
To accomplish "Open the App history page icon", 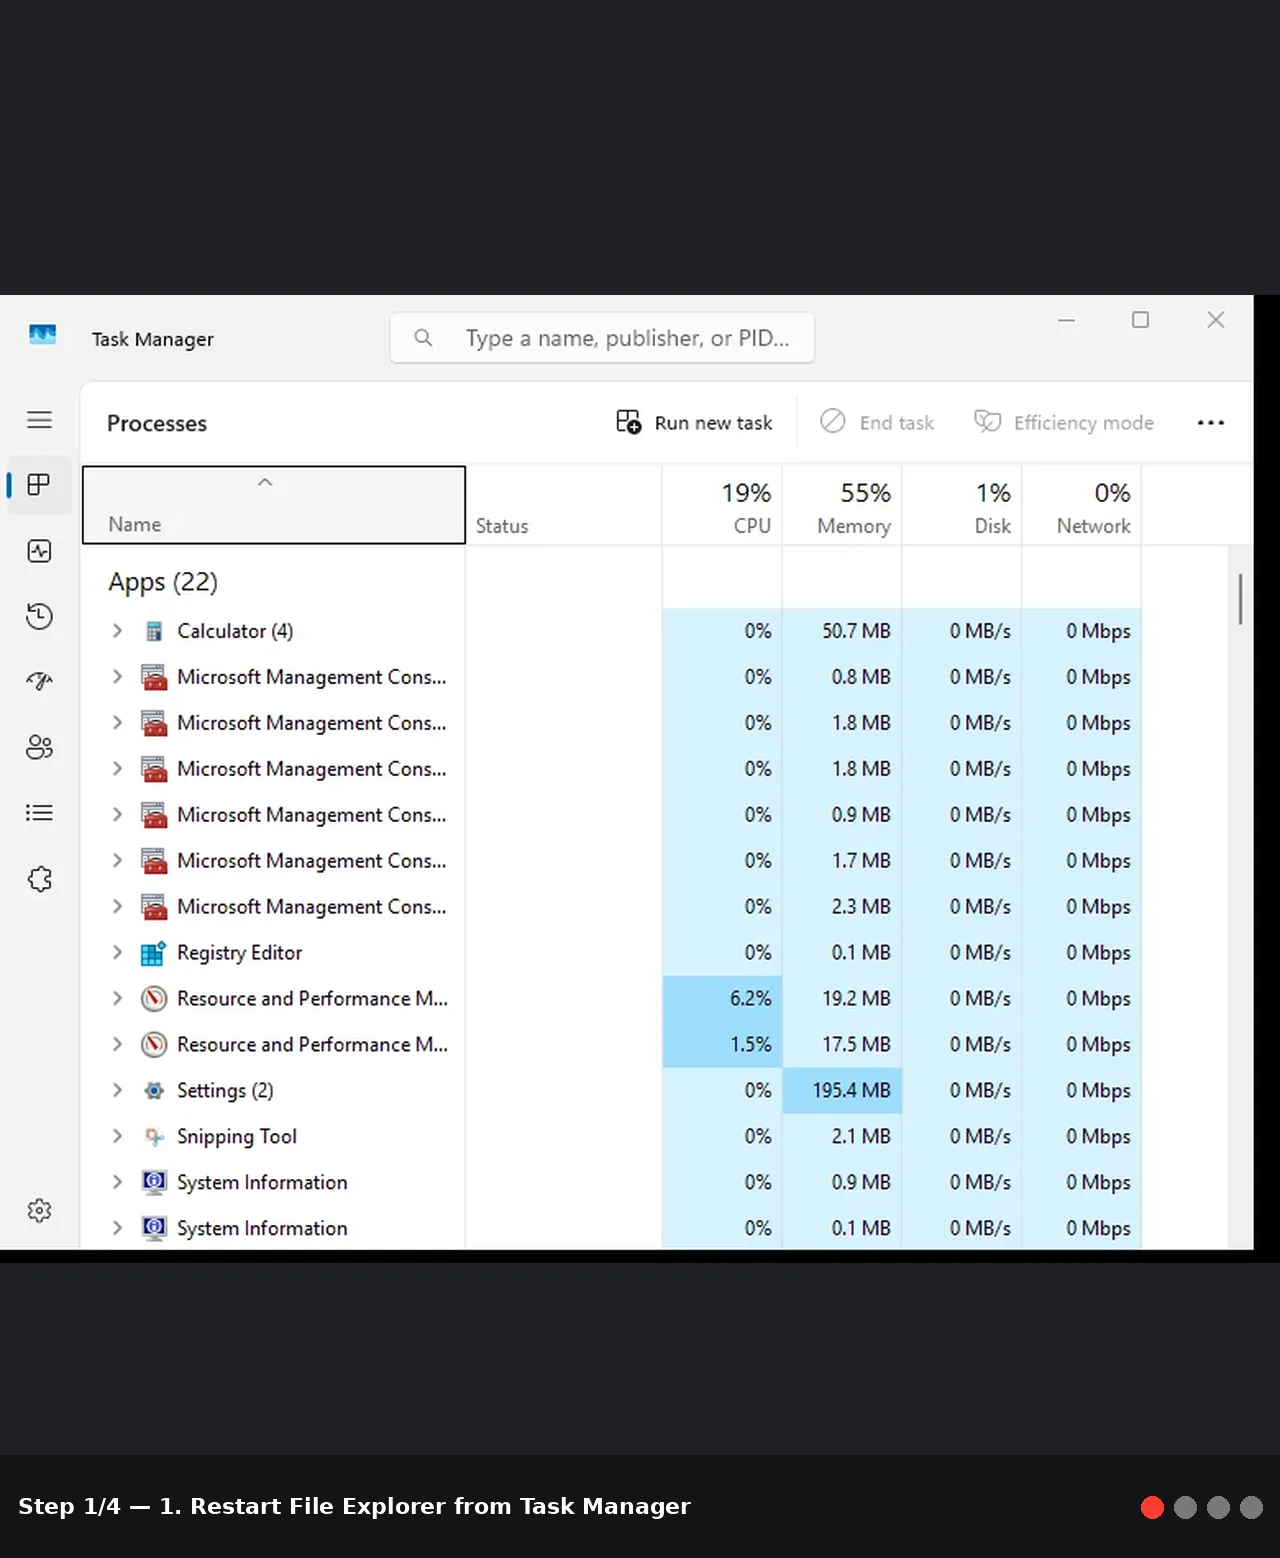I will pyautogui.click(x=39, y=616).
